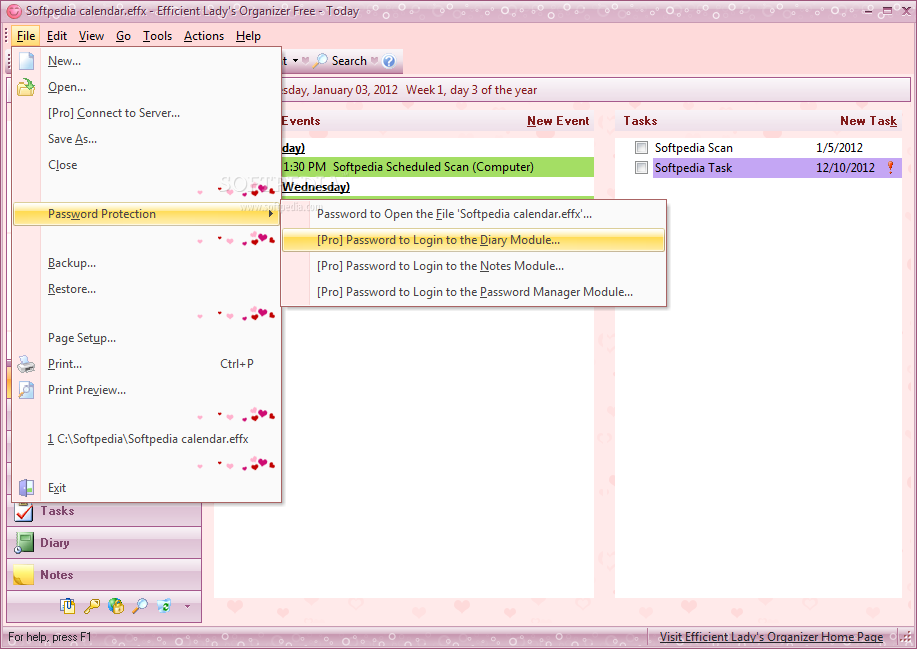Viewport: 917px width, 649px height.
Task: Click the Exit door icon in File menu
Action: tap(26, 488)
